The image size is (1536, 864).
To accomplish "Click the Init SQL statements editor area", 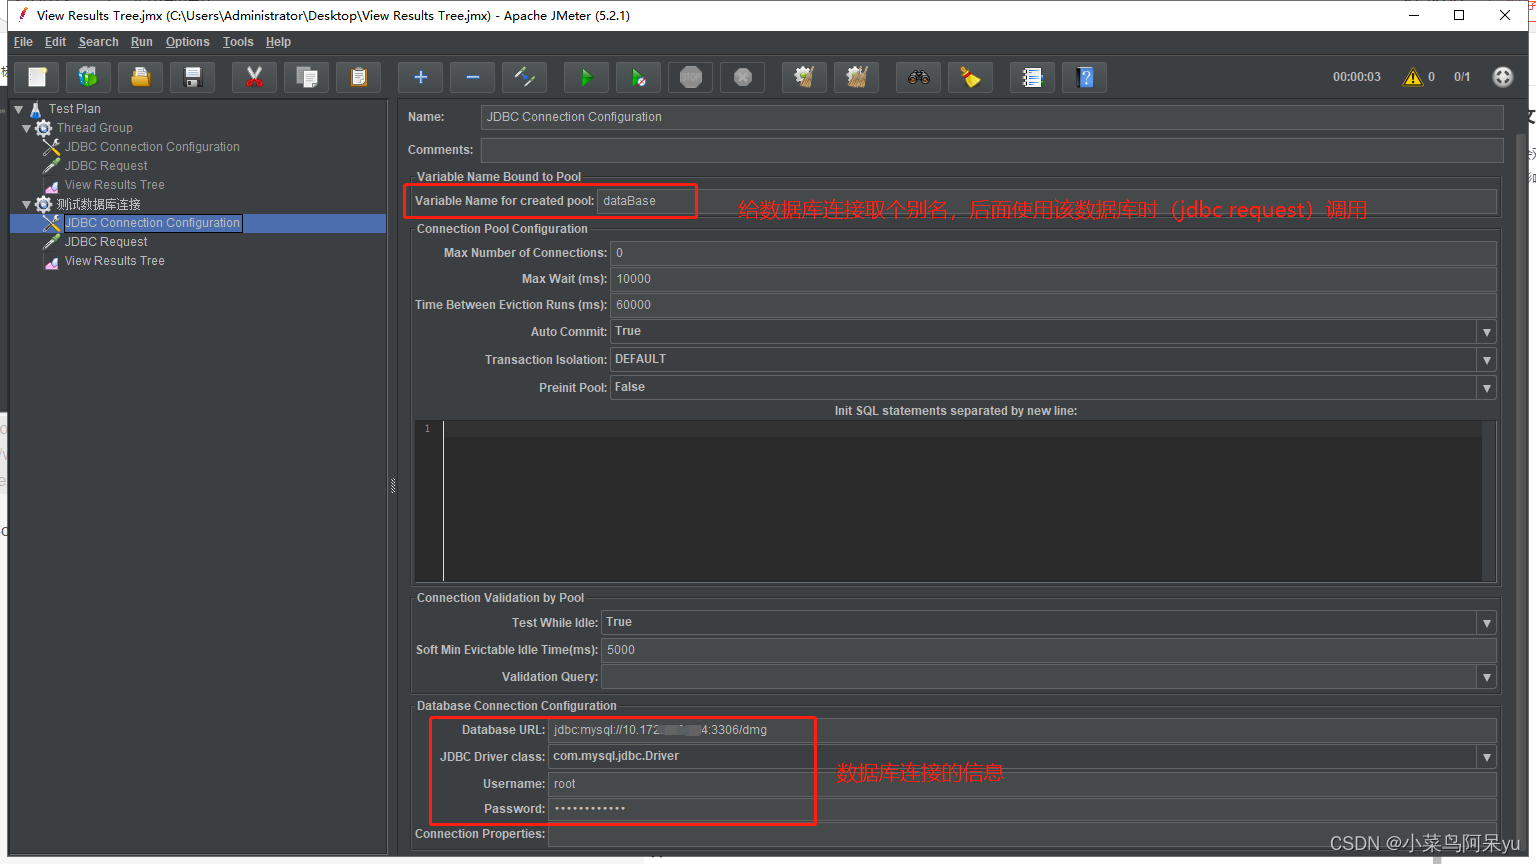I will tap(962, 501).
